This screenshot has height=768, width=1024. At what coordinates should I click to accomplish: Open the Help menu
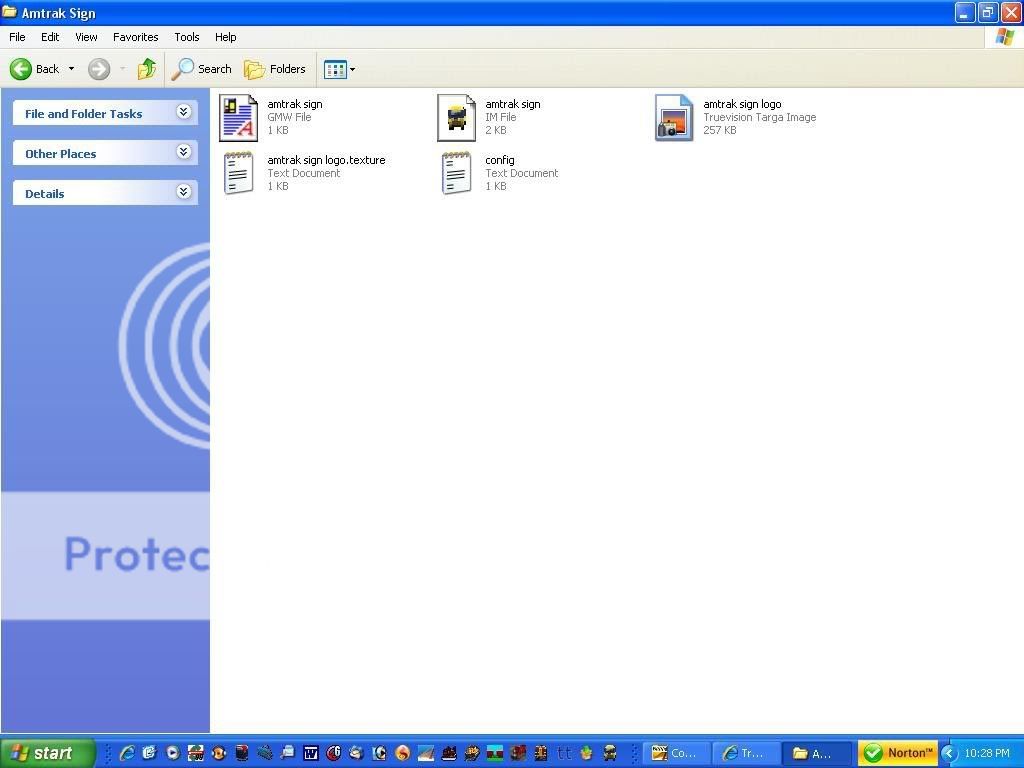click(x=225, y=37)
